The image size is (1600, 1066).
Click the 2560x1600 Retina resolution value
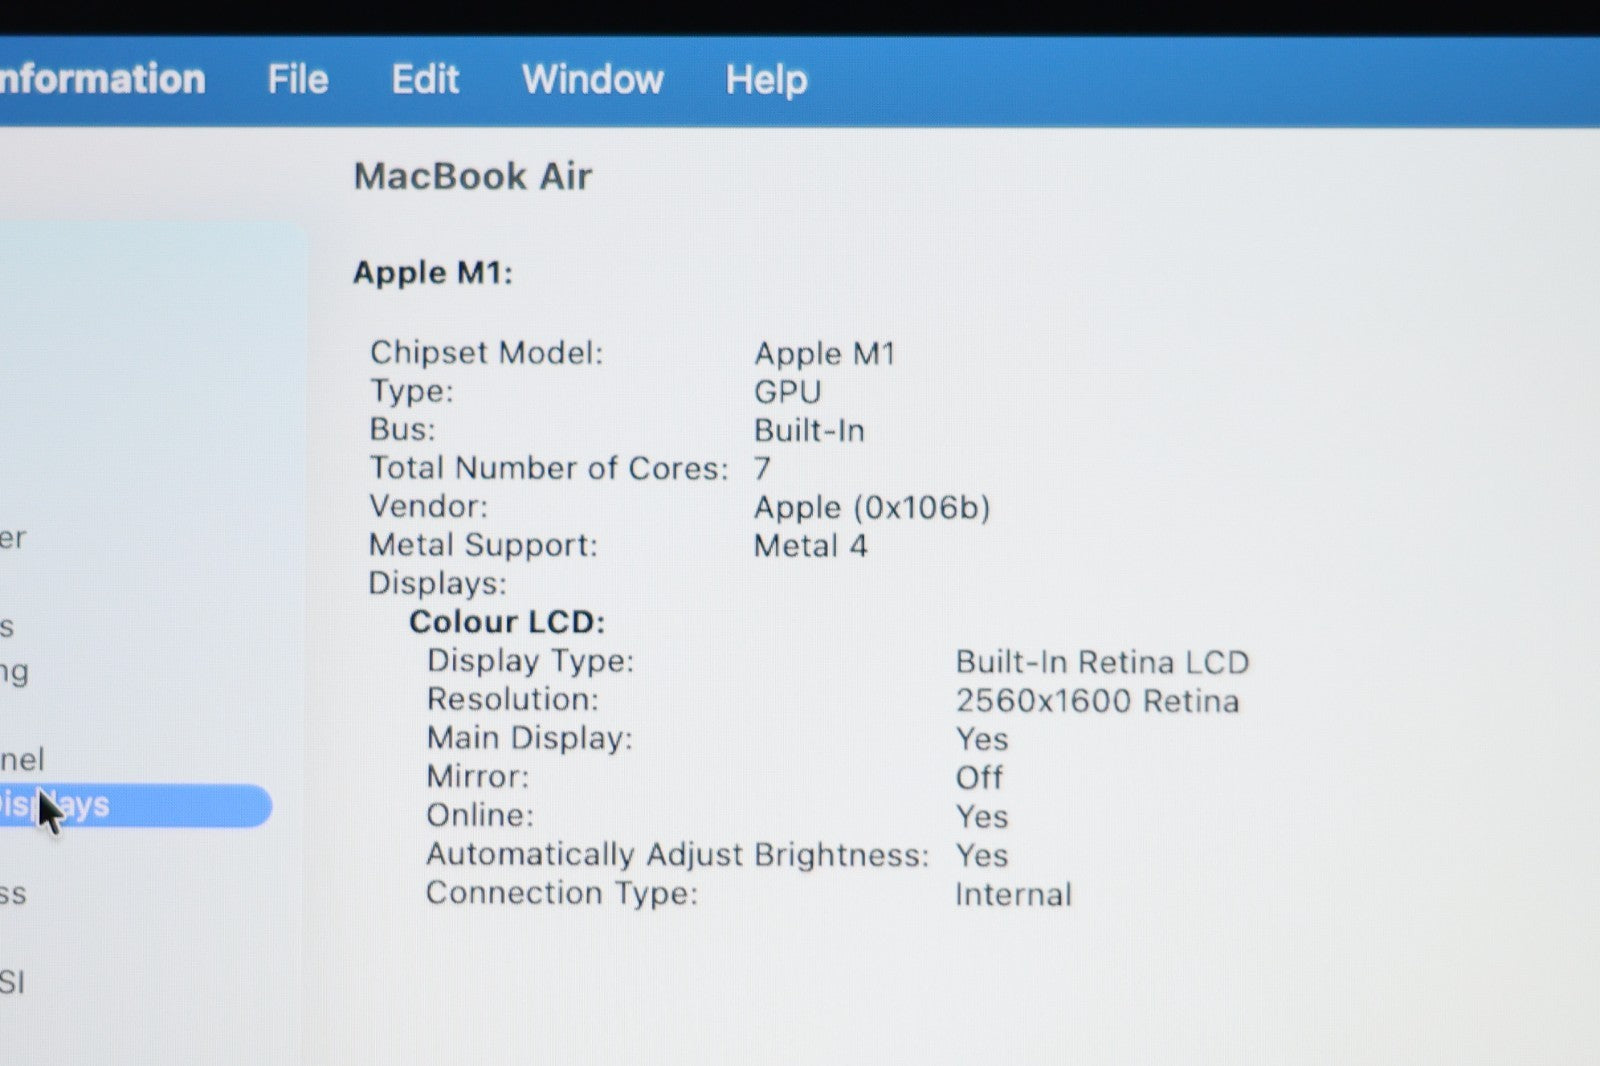[1096, 701]
